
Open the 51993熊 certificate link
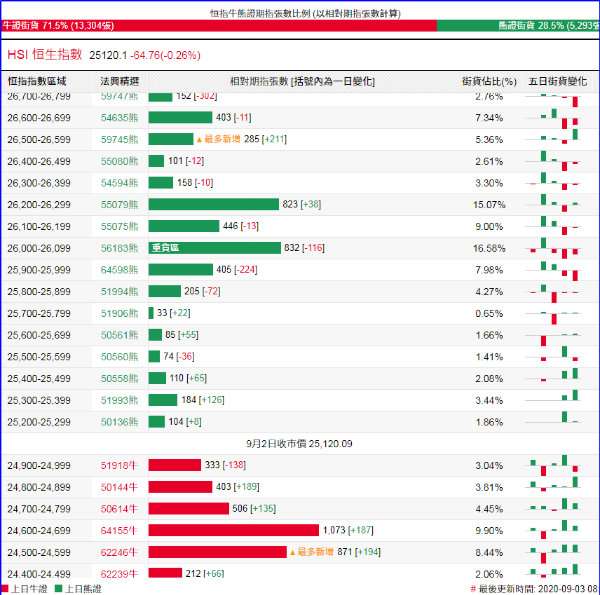pyautogui.click(x=119, y=400)
